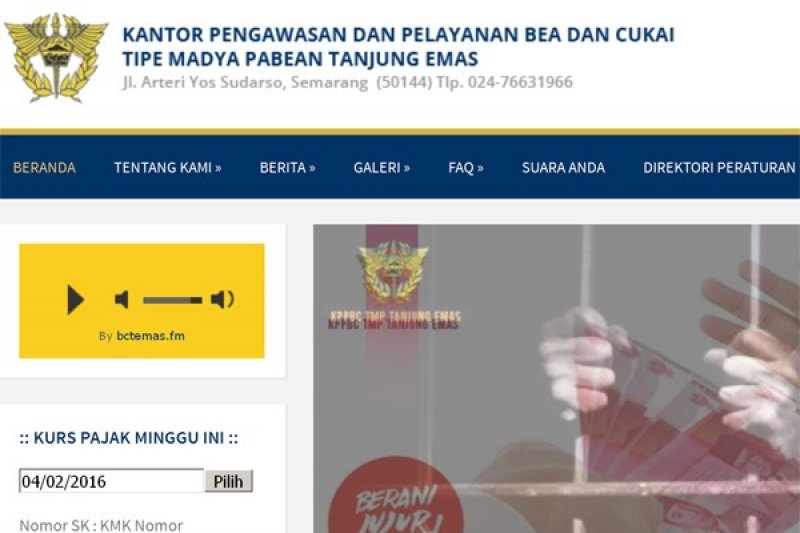Expand the BERITA menu

(x=287, y=167)
